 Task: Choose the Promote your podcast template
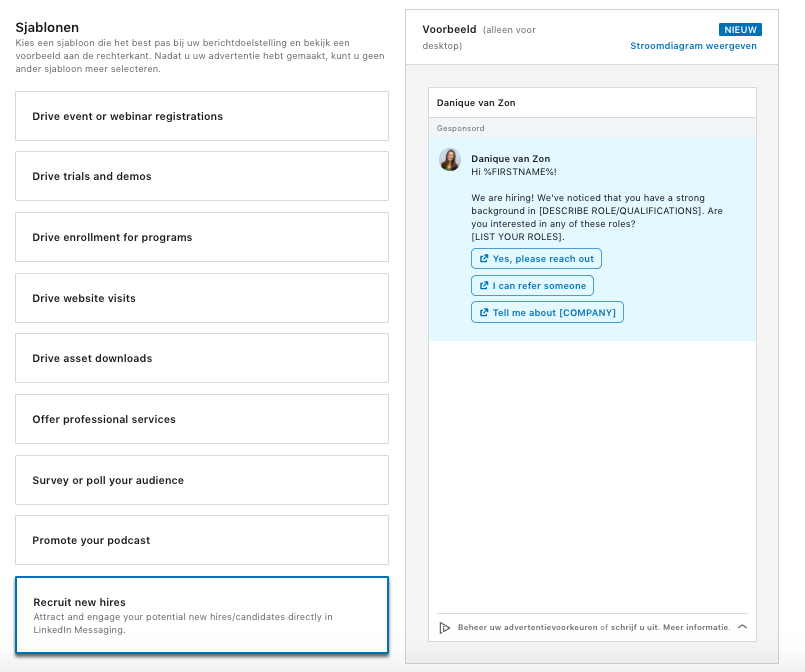(202, 540)
